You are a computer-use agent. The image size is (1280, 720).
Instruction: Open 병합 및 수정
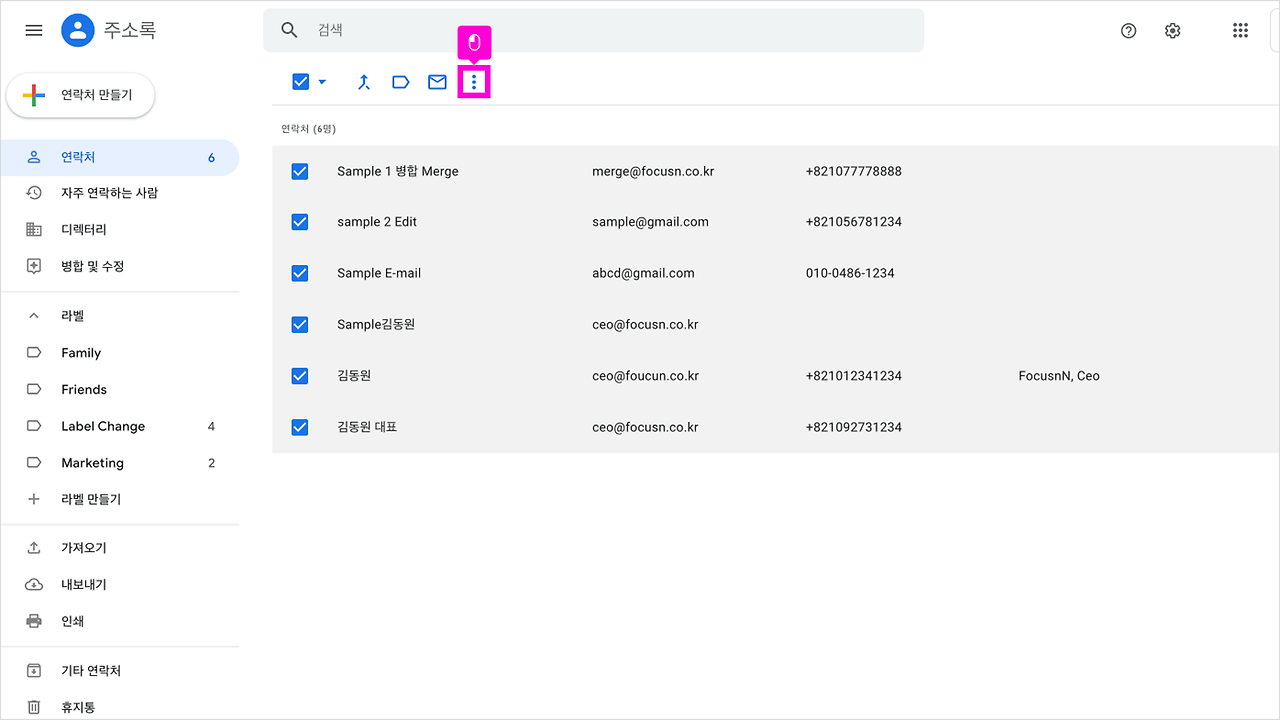click(x=120, y=266)
